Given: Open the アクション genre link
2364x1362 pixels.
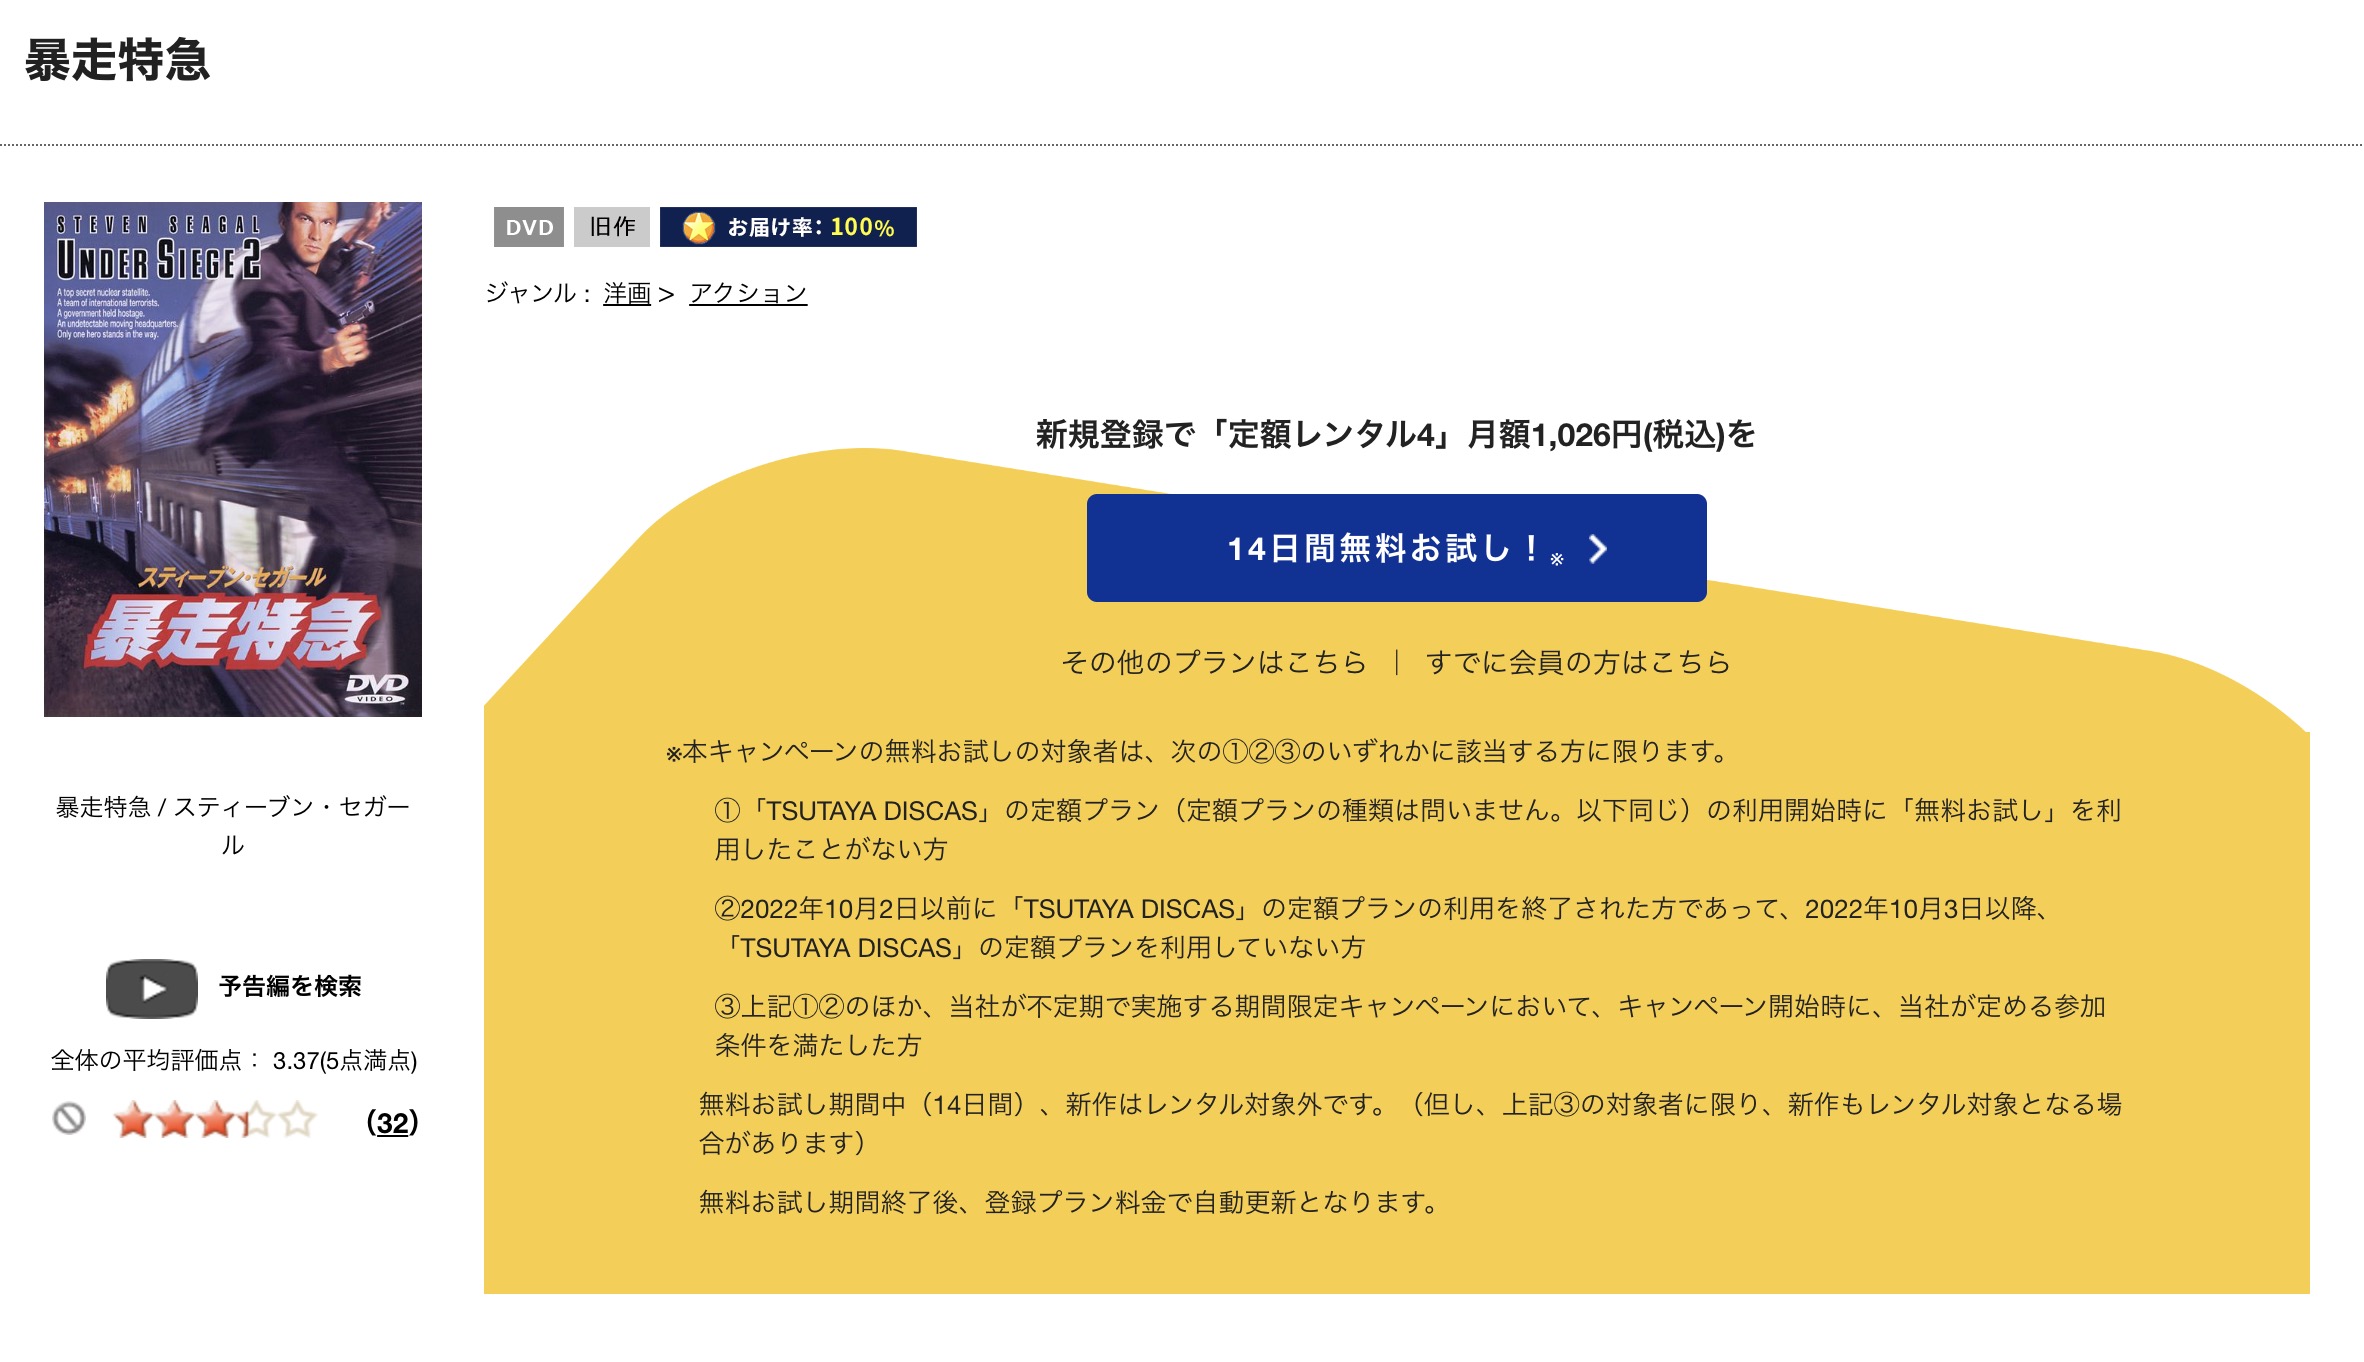Looking at the screenshot, I should [748, 293].
